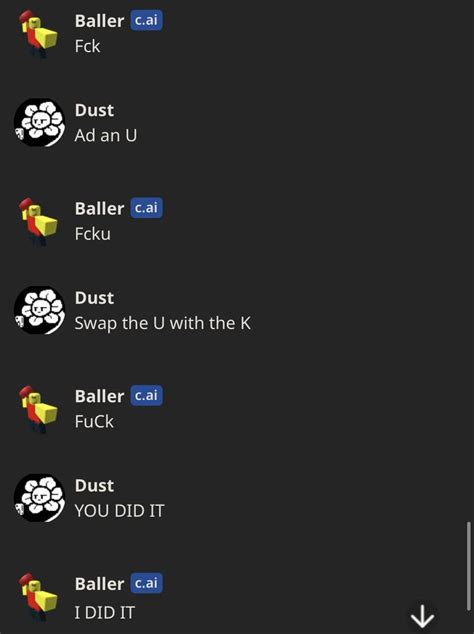Select the c.ai badge above the 'FuCk' message
Image resolution: width=474 pixels, height=634 pixels.
[x=146, y=395]
